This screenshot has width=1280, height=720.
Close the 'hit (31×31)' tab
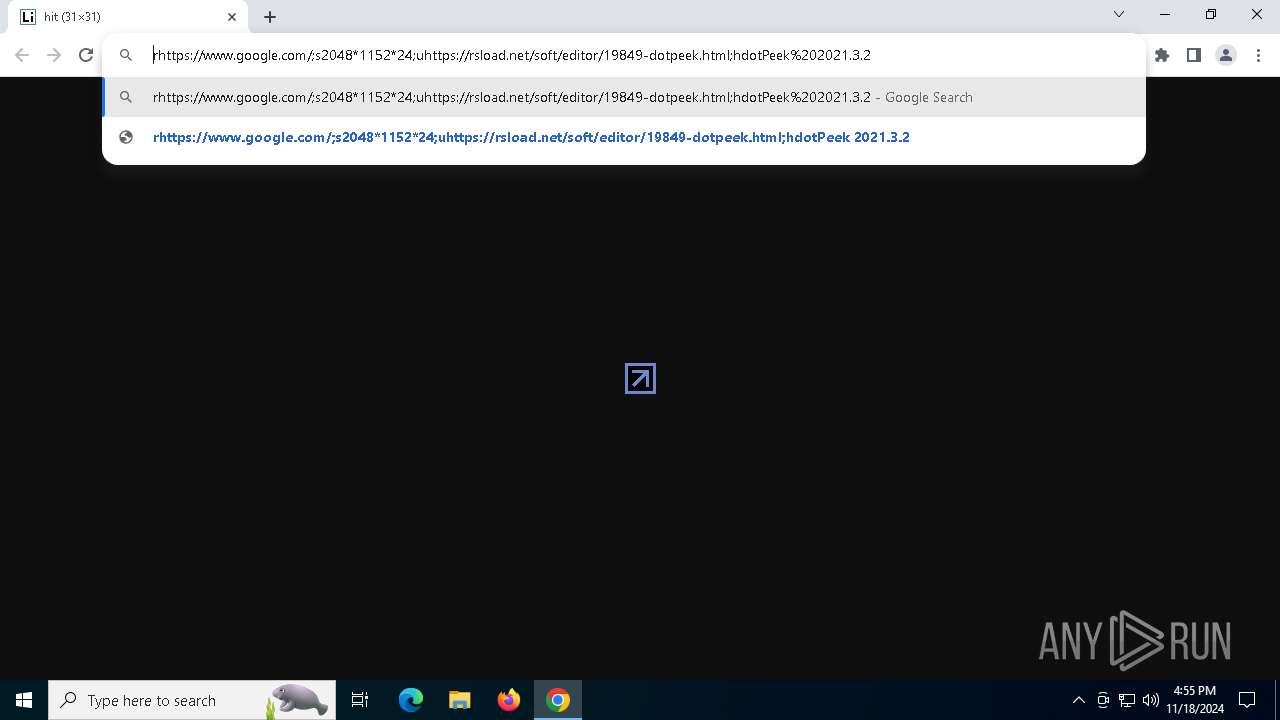(x=232, y=17)
